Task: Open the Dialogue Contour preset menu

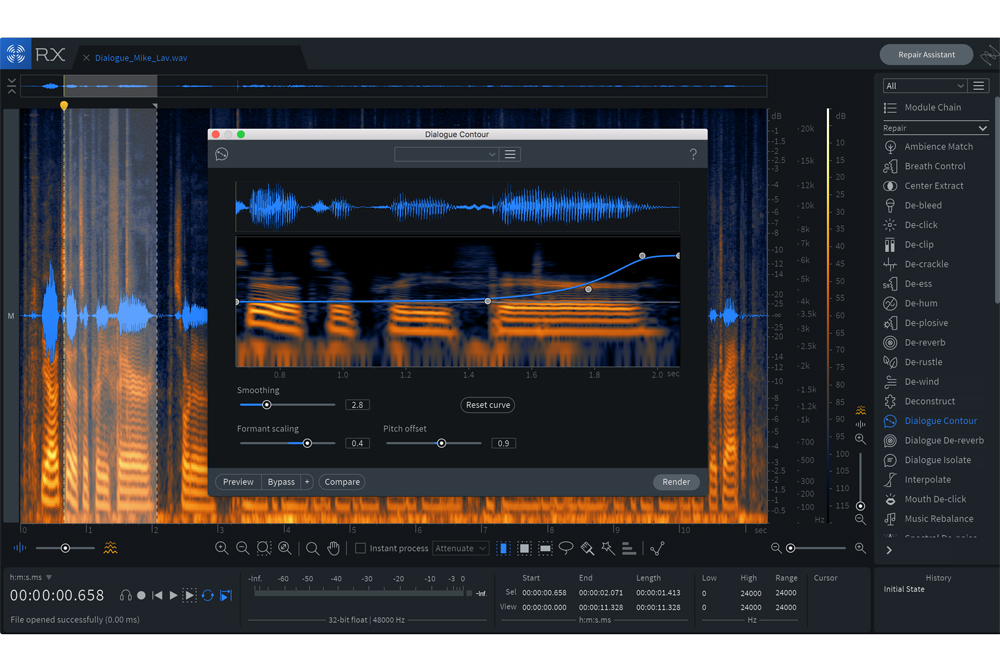Action: 510,154
